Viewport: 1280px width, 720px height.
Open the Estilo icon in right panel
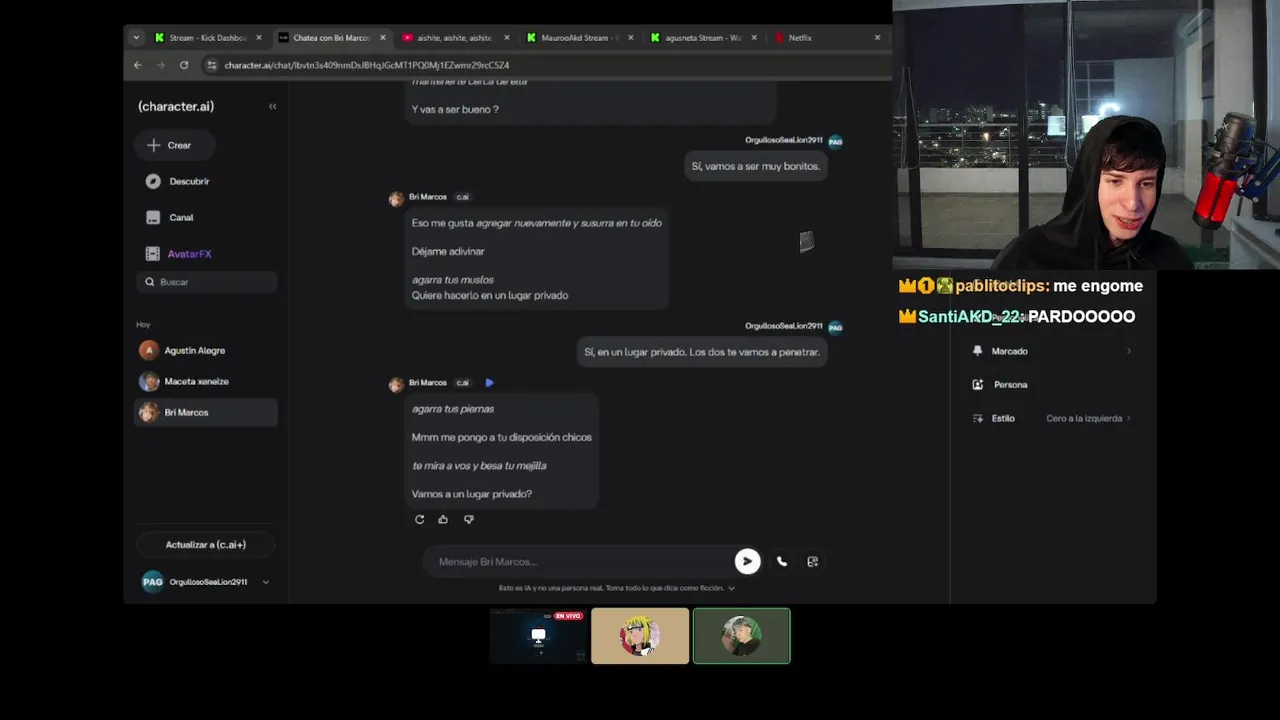(978, 418)
